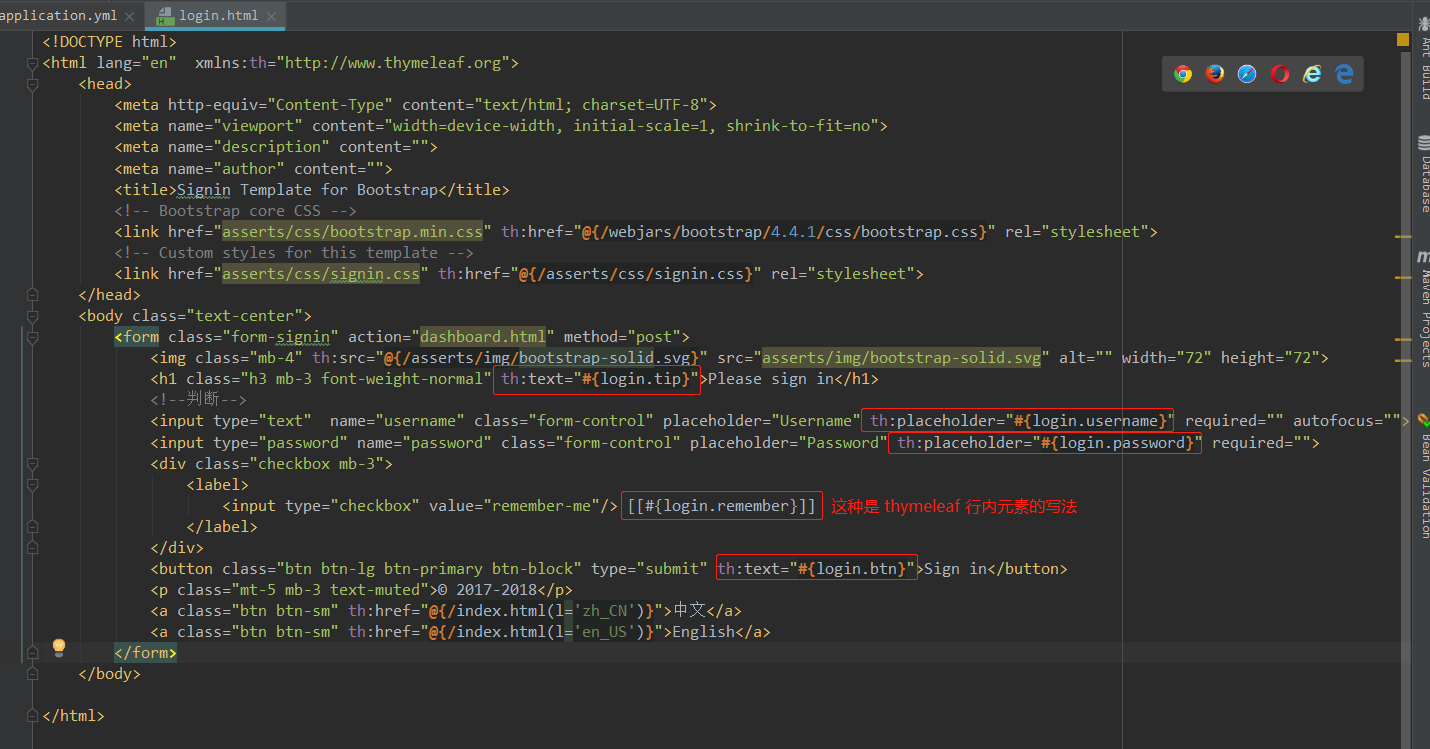
Task: Click the "<!--判断-->" comment
Action: 199,400
